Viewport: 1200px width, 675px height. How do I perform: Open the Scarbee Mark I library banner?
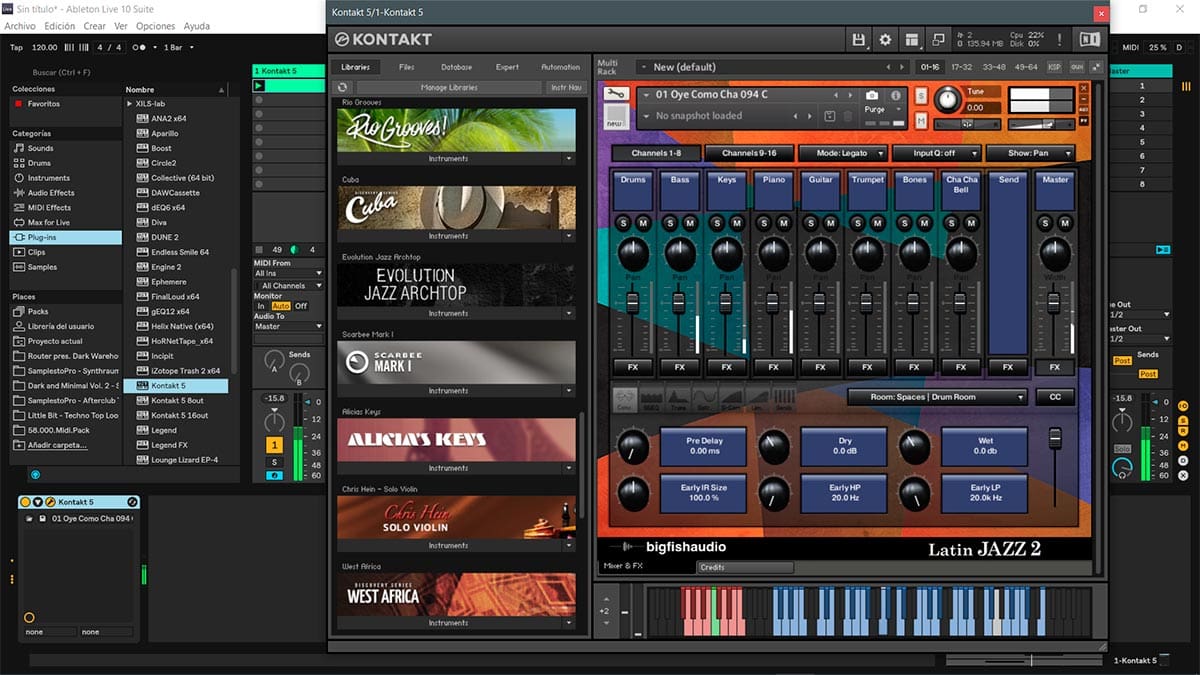click(x=456, y=362)
